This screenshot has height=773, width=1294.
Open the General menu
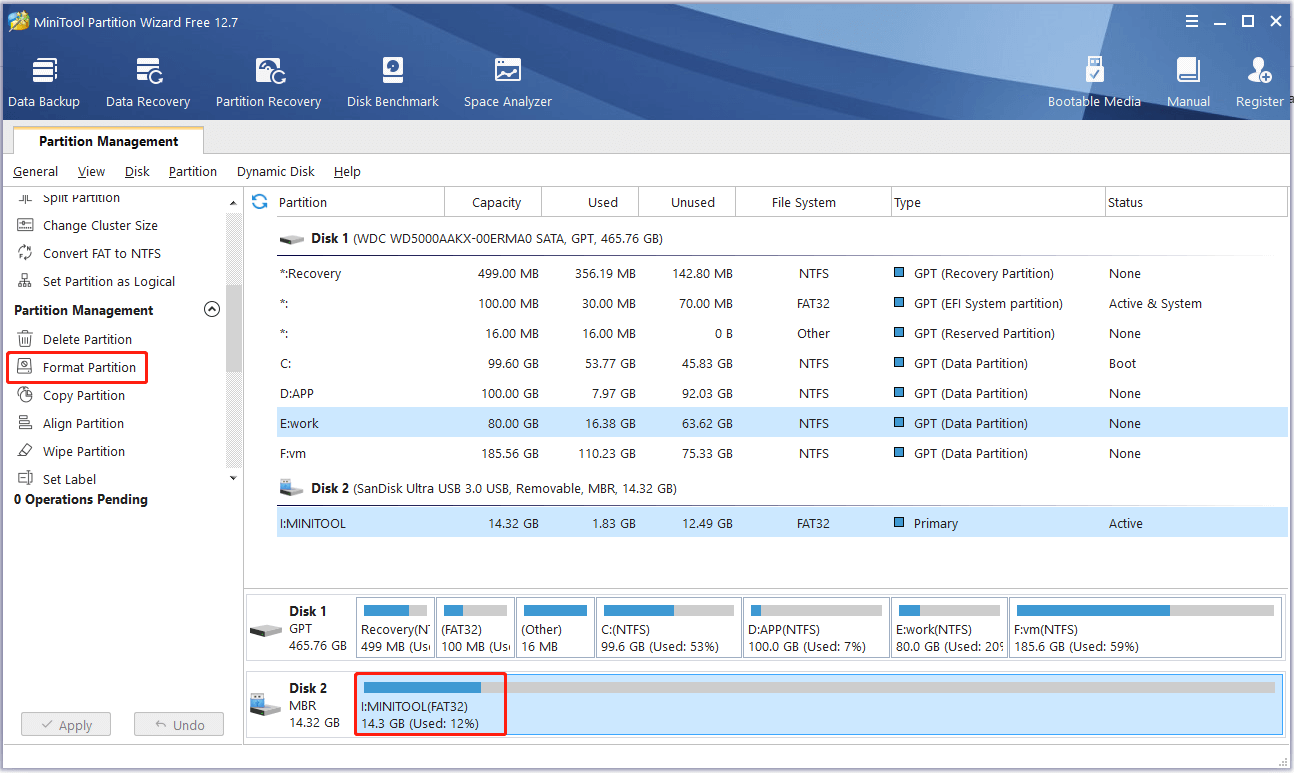pyautogui.click(x=35, y=172)
